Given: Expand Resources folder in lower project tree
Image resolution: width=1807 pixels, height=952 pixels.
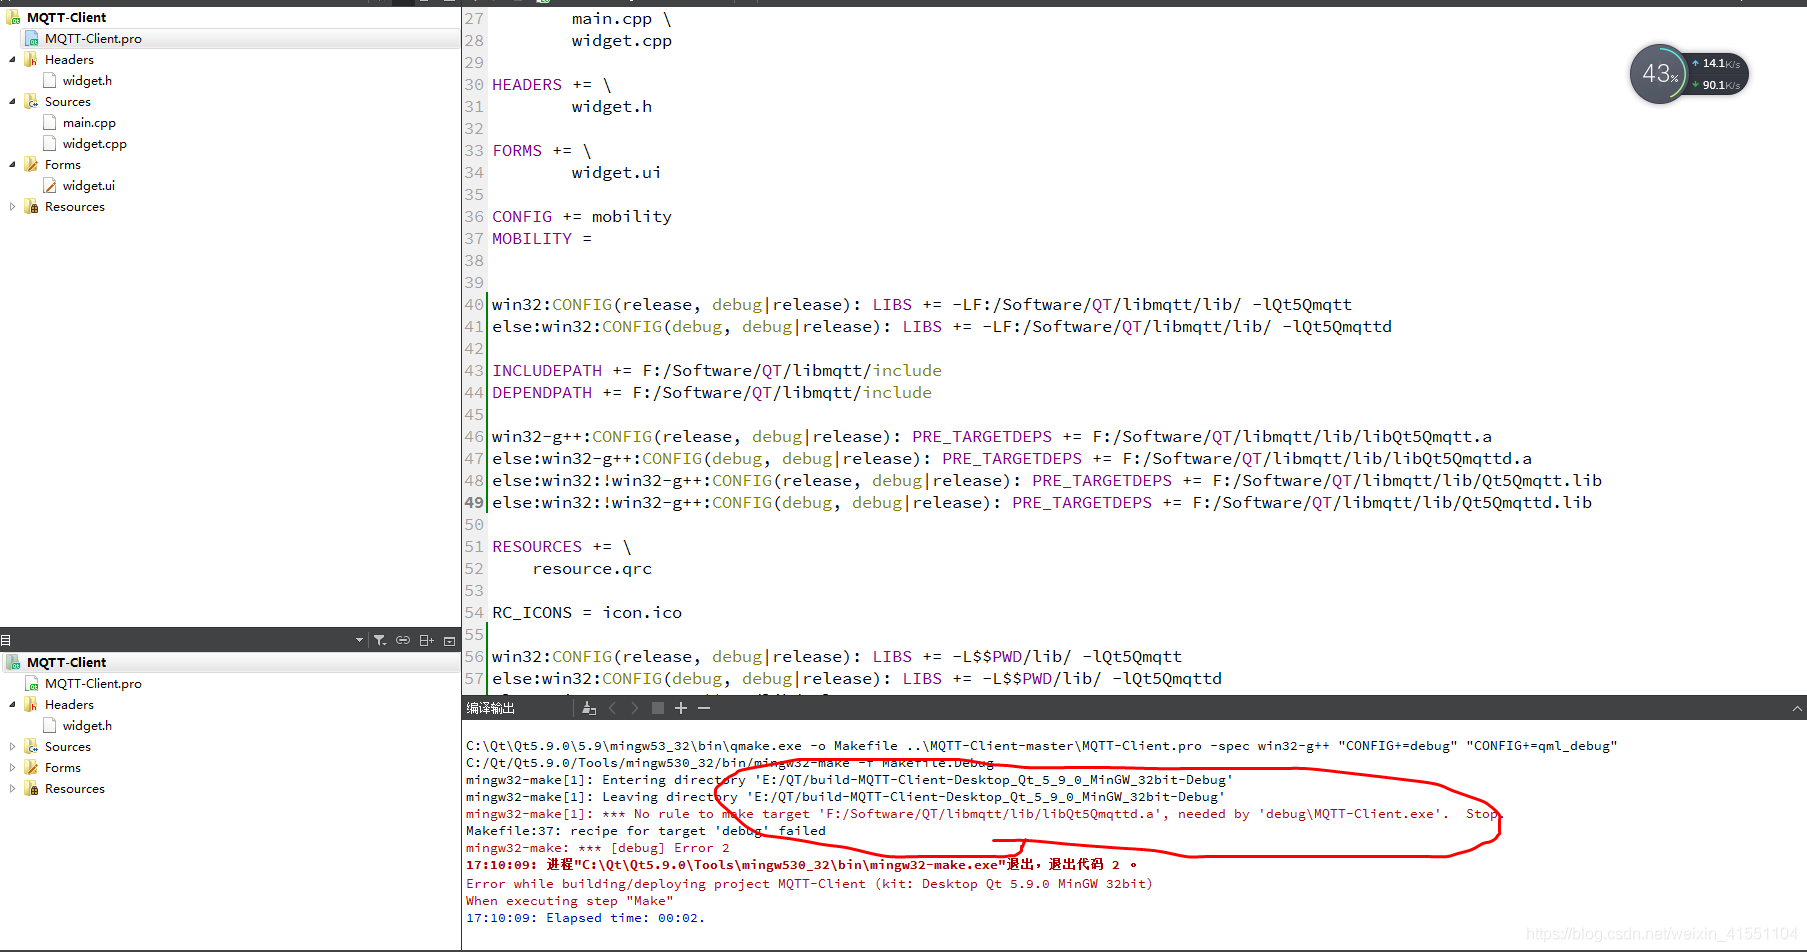Looking at the screenshot, I should pos(12,789).
